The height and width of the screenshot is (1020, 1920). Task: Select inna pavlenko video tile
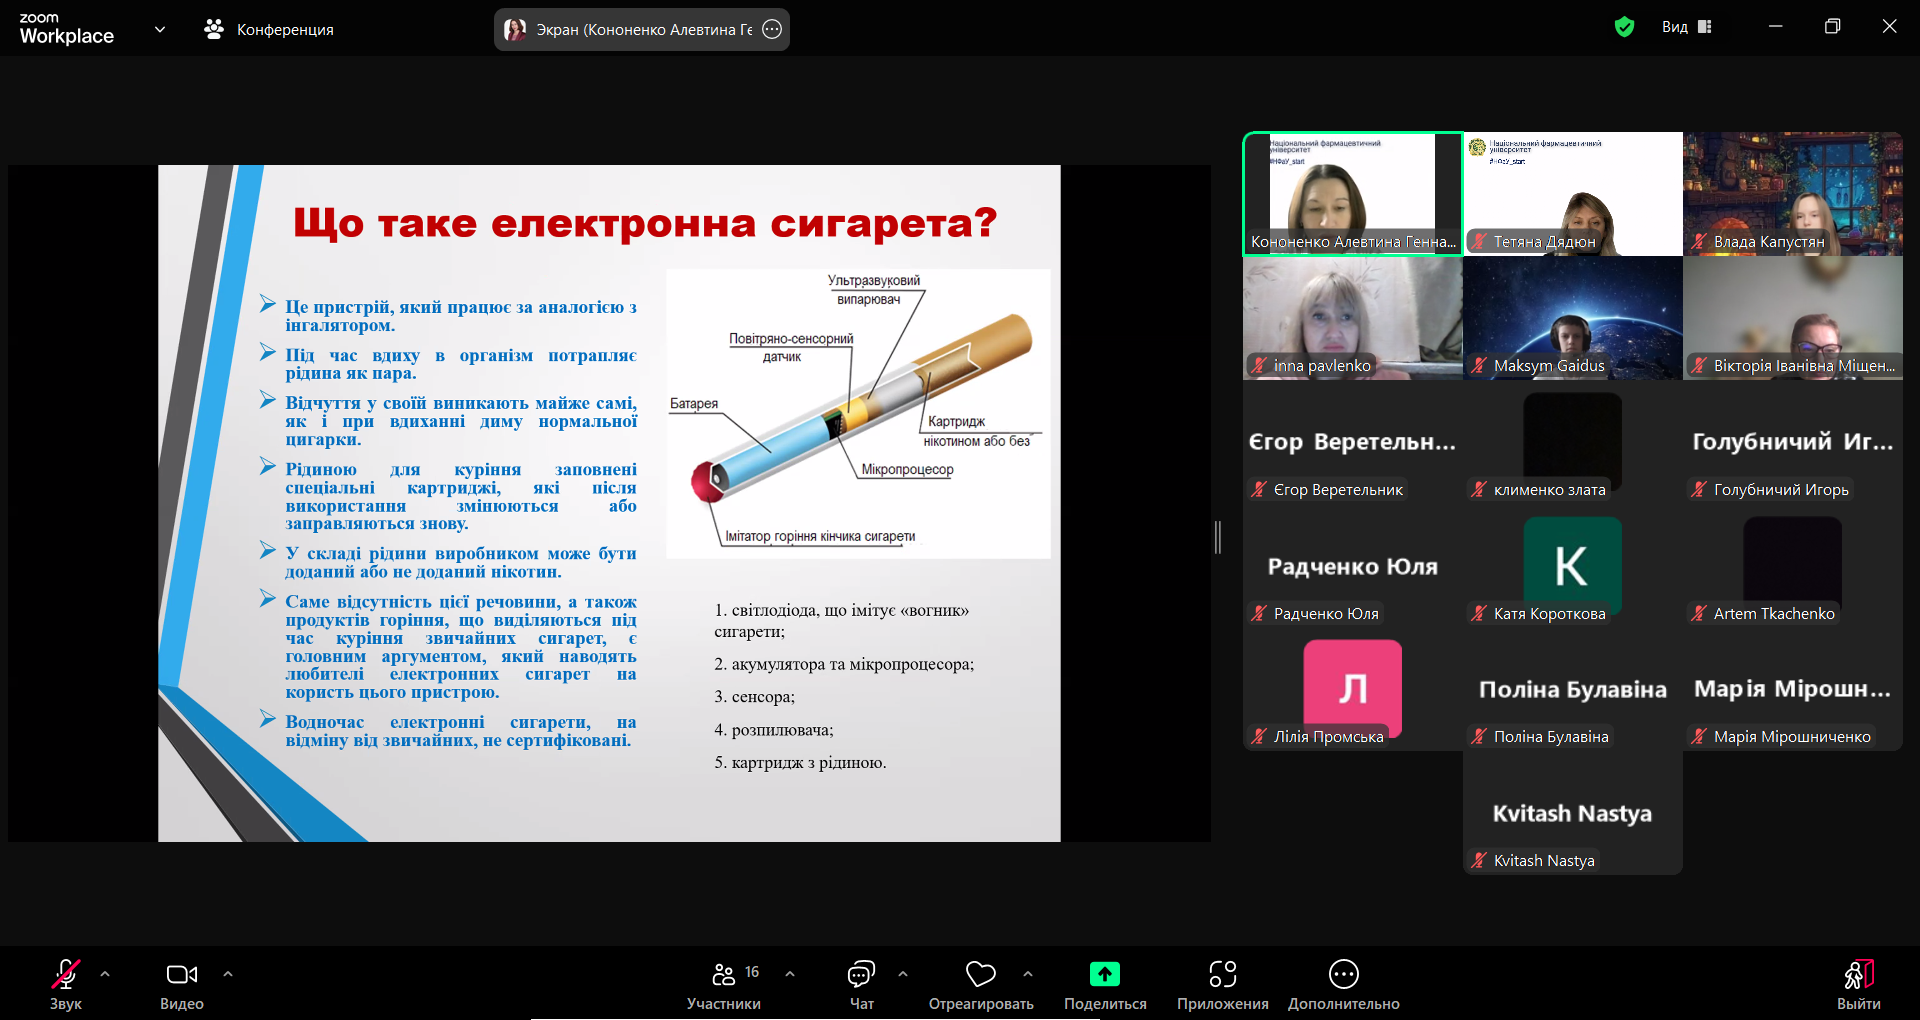point(1352,318)
